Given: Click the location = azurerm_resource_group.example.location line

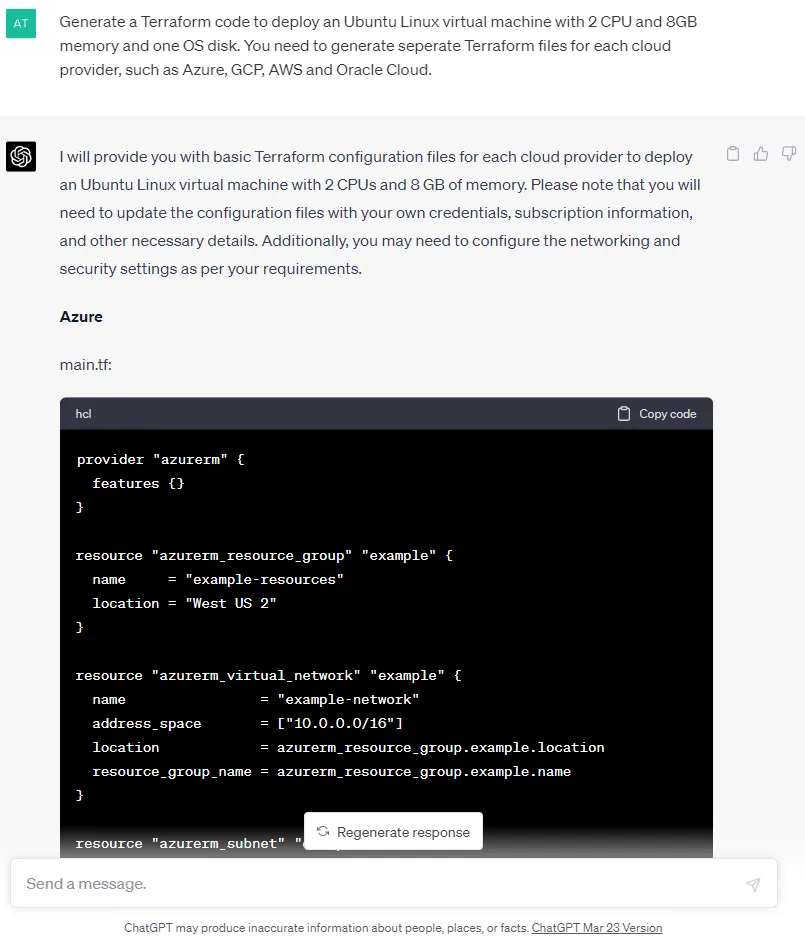Looking at the screenshot, I should [x=348, y=748].
